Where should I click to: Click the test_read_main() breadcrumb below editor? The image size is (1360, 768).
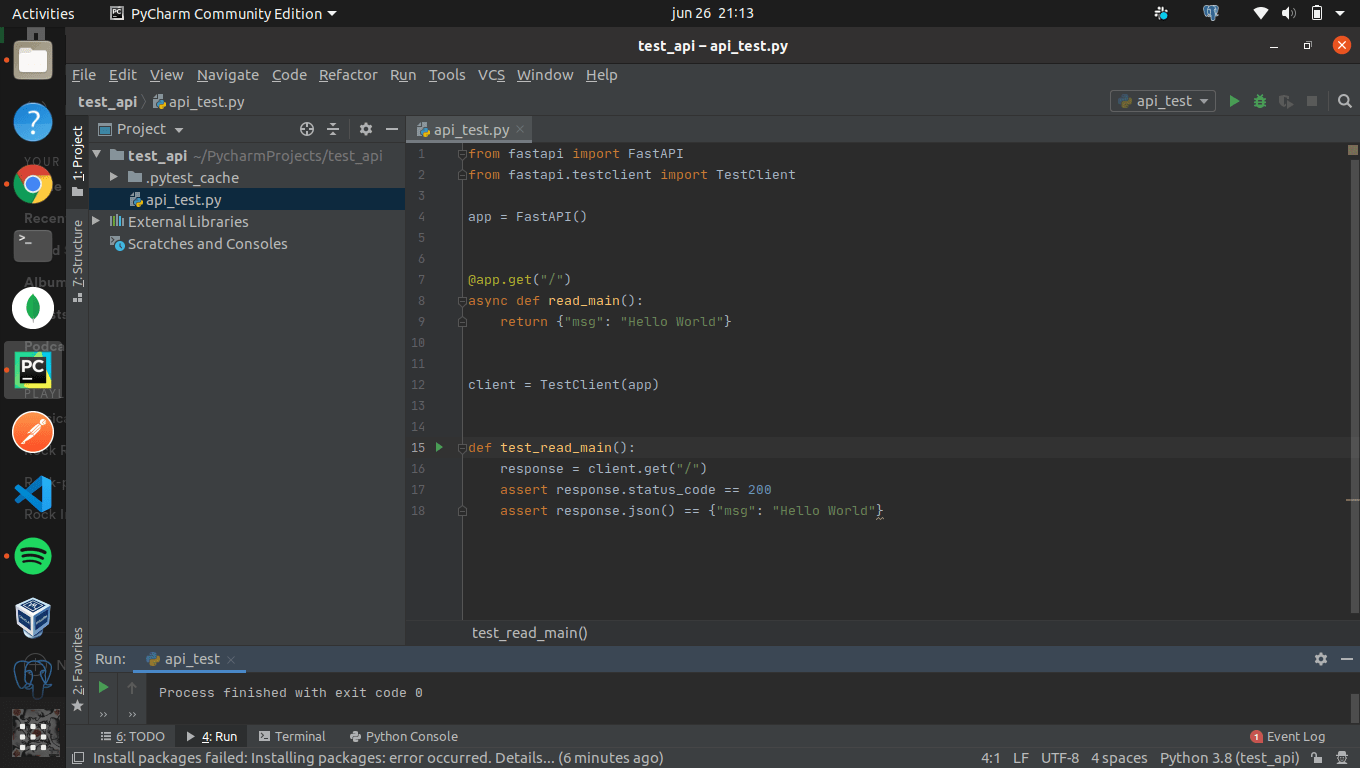[530, 633]
